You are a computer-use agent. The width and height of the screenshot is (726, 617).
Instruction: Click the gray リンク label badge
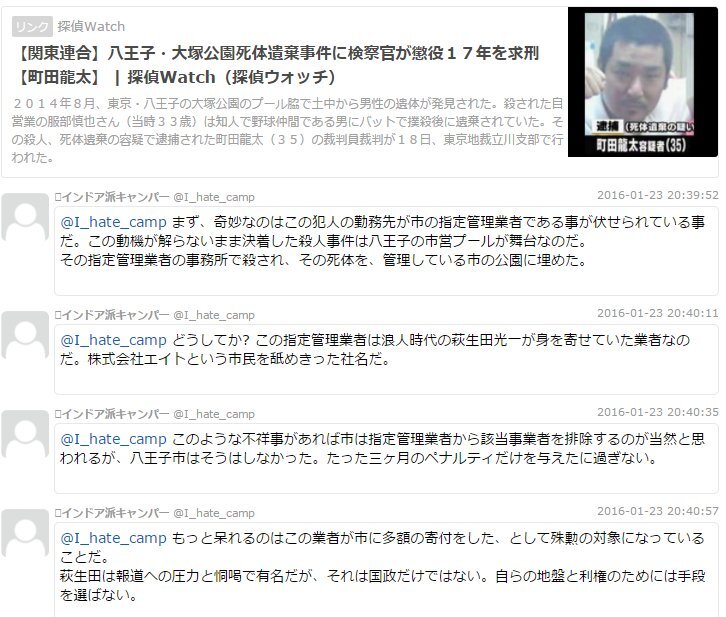click(x=31, y=26)
